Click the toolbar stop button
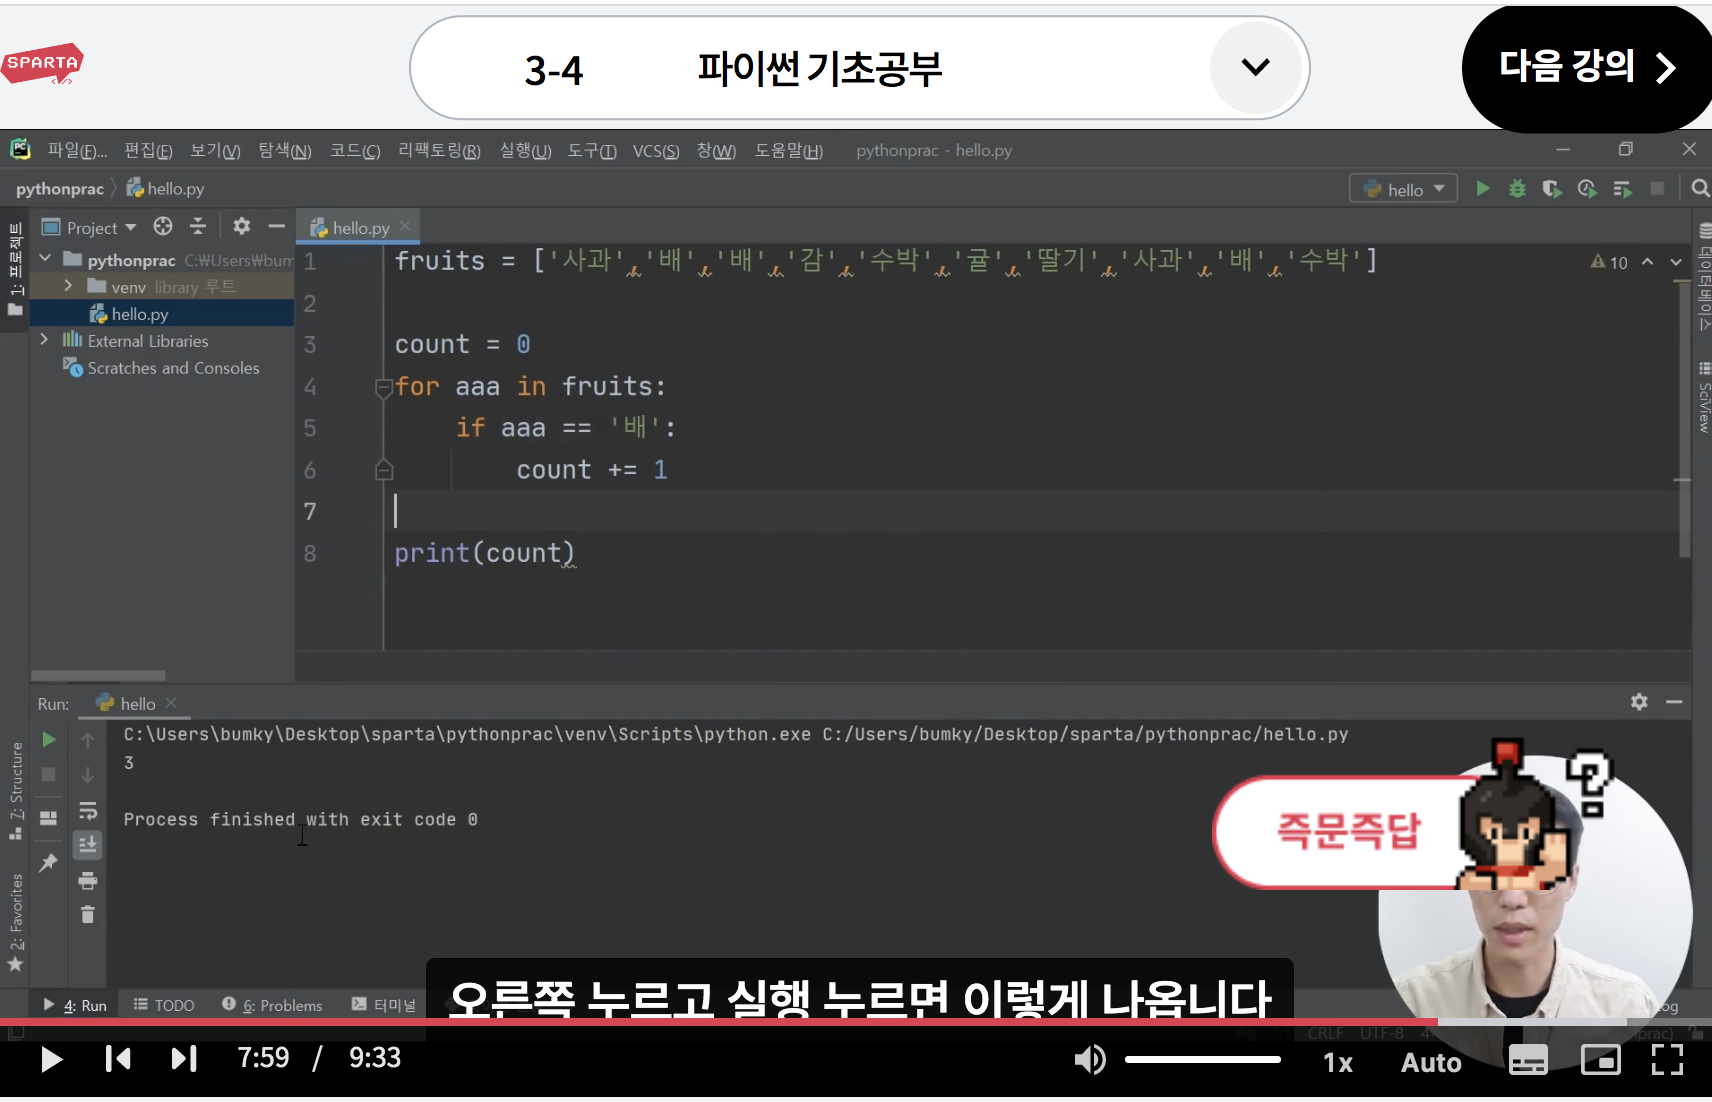 (x=1657, y=188)
